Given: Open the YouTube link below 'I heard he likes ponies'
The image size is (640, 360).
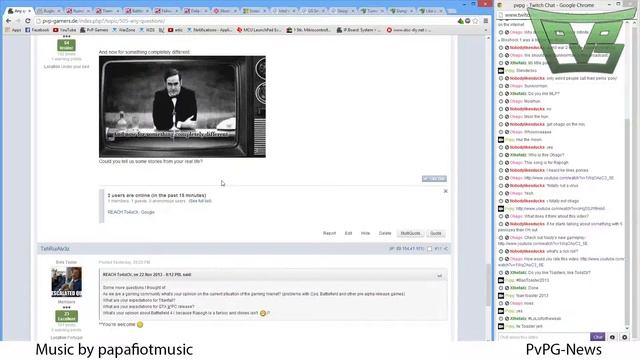Looking at the screenshot, I should pyautogui.click(x=569, y=178).
